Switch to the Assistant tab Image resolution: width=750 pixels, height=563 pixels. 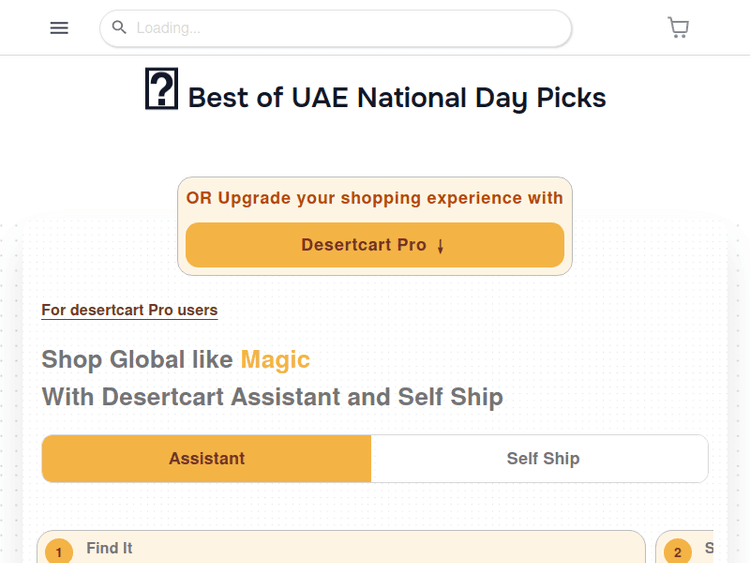click(x=207, y=459)
